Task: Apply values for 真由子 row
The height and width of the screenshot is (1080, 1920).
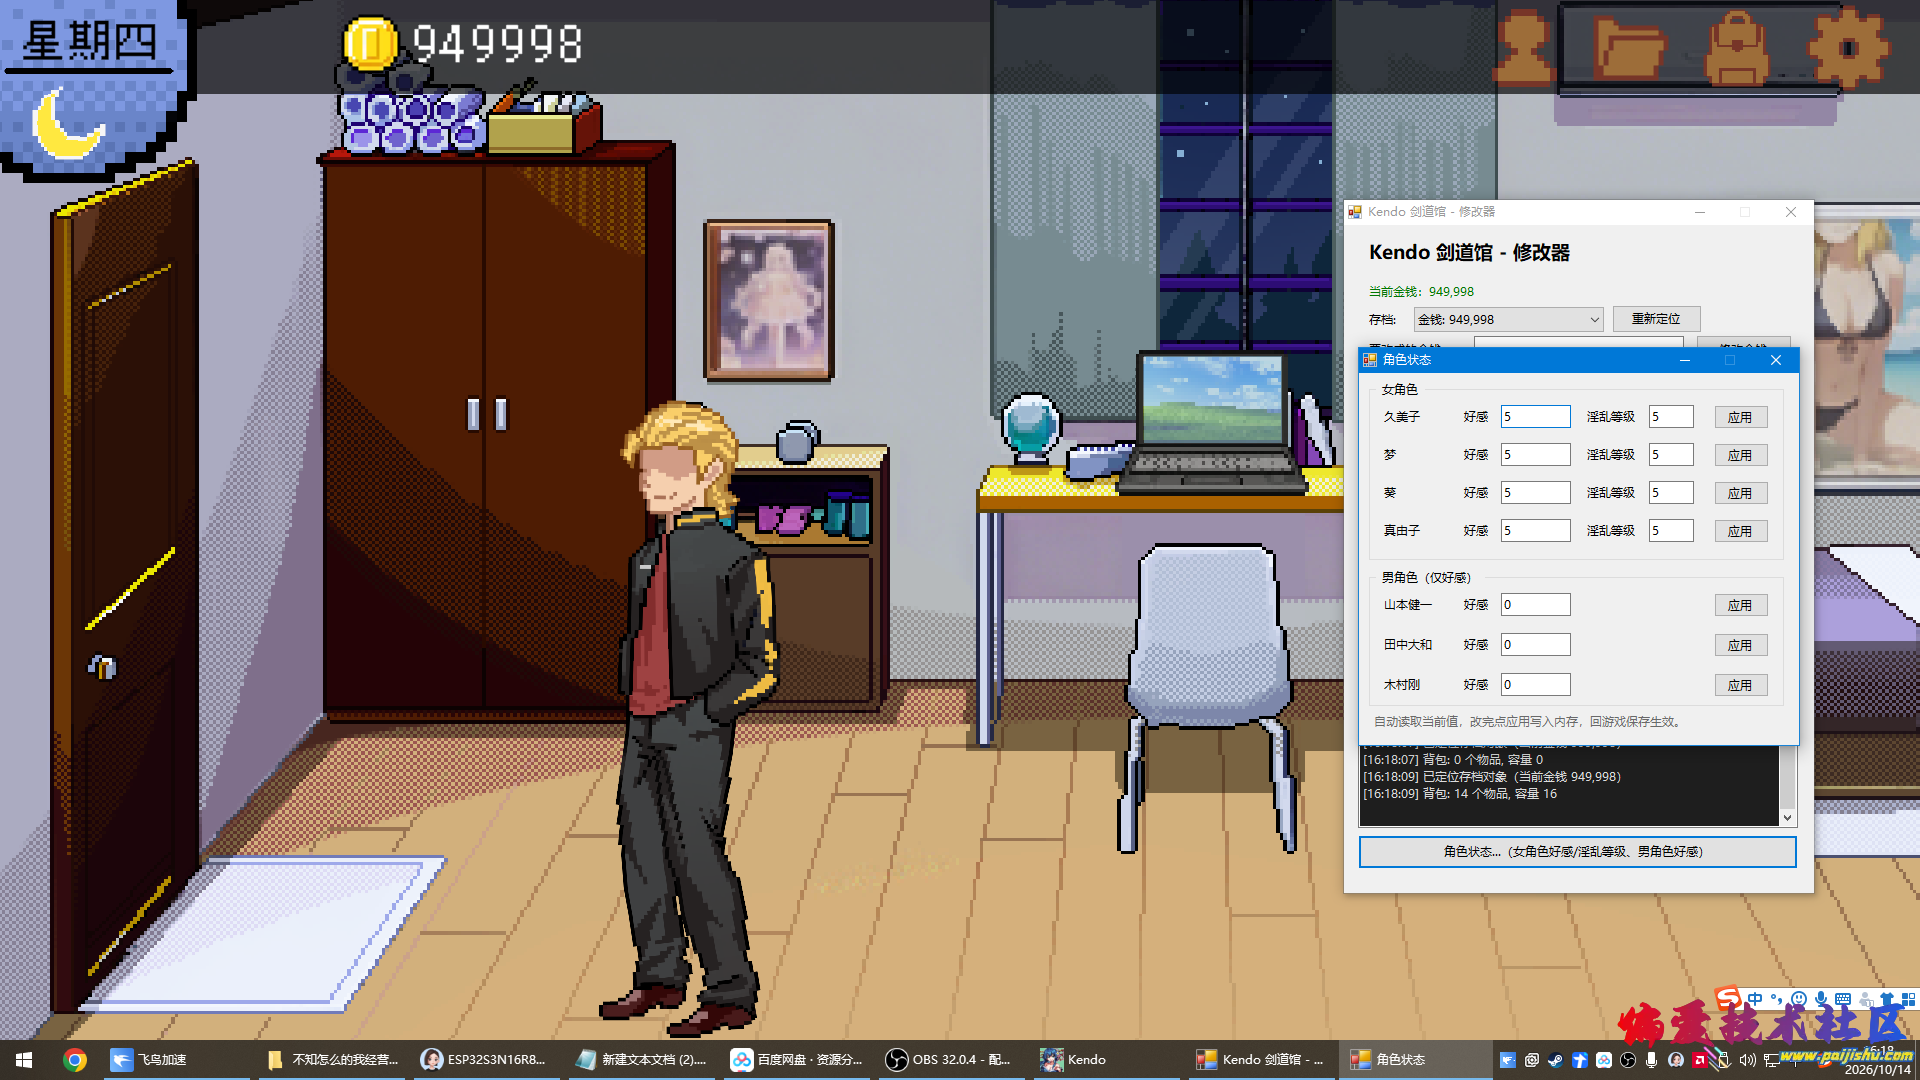Action: pyautogui.click(x=1740, y=531)
